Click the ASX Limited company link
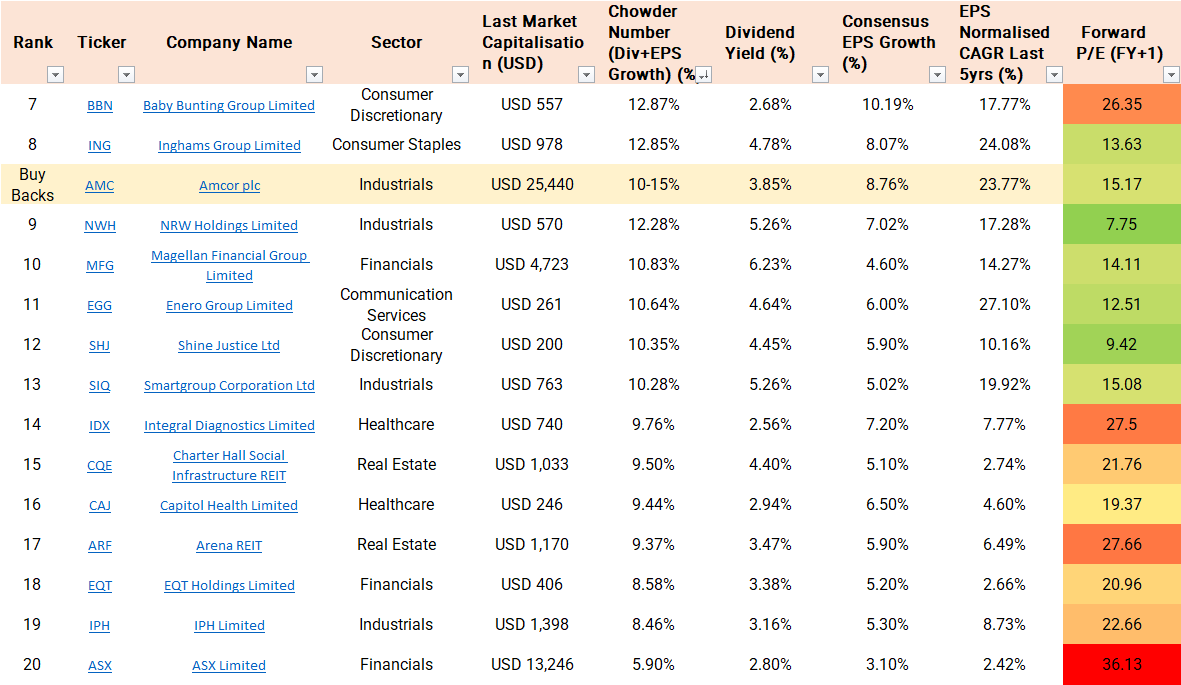 pos(229,666)
